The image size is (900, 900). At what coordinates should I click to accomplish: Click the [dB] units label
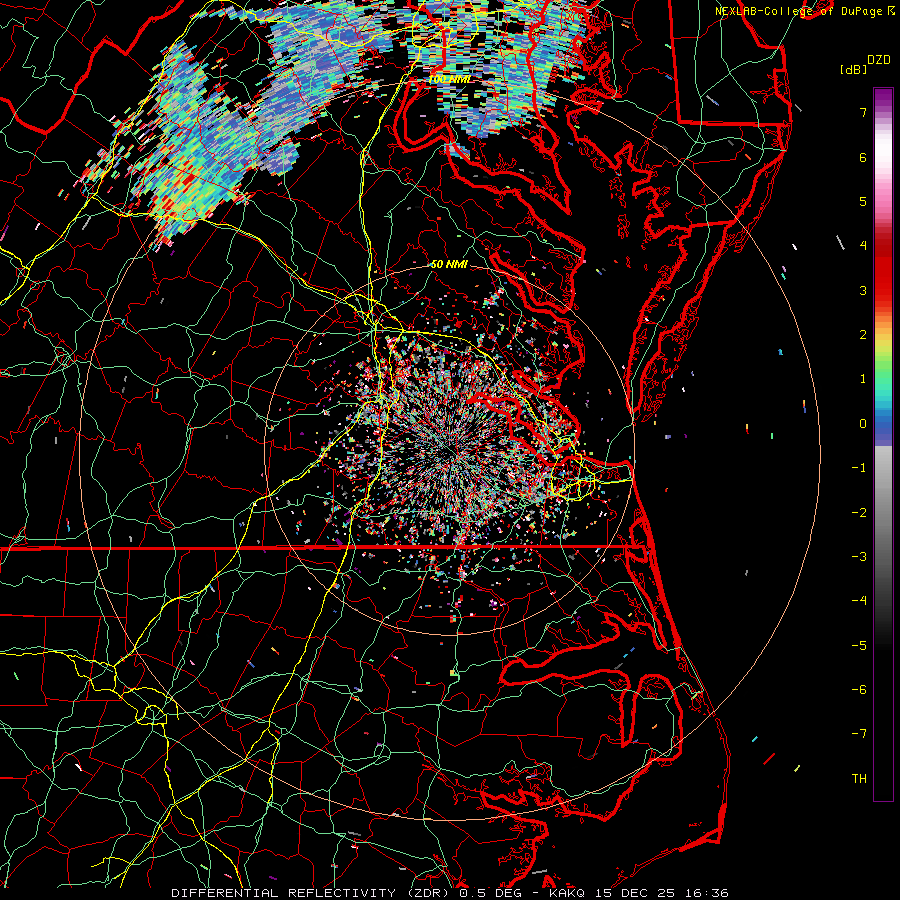(x=853, y=70)
